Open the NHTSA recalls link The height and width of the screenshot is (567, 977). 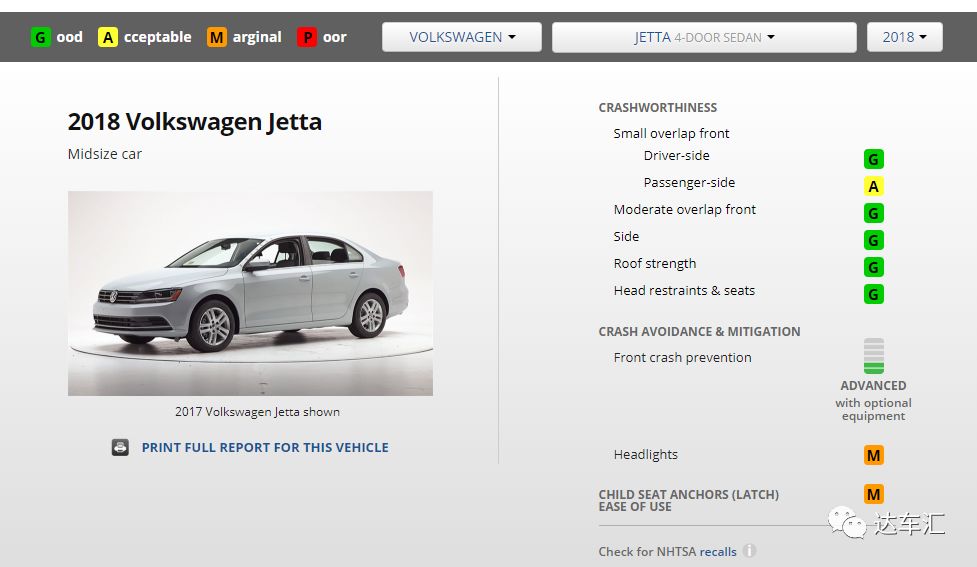[x=718, y=551]
